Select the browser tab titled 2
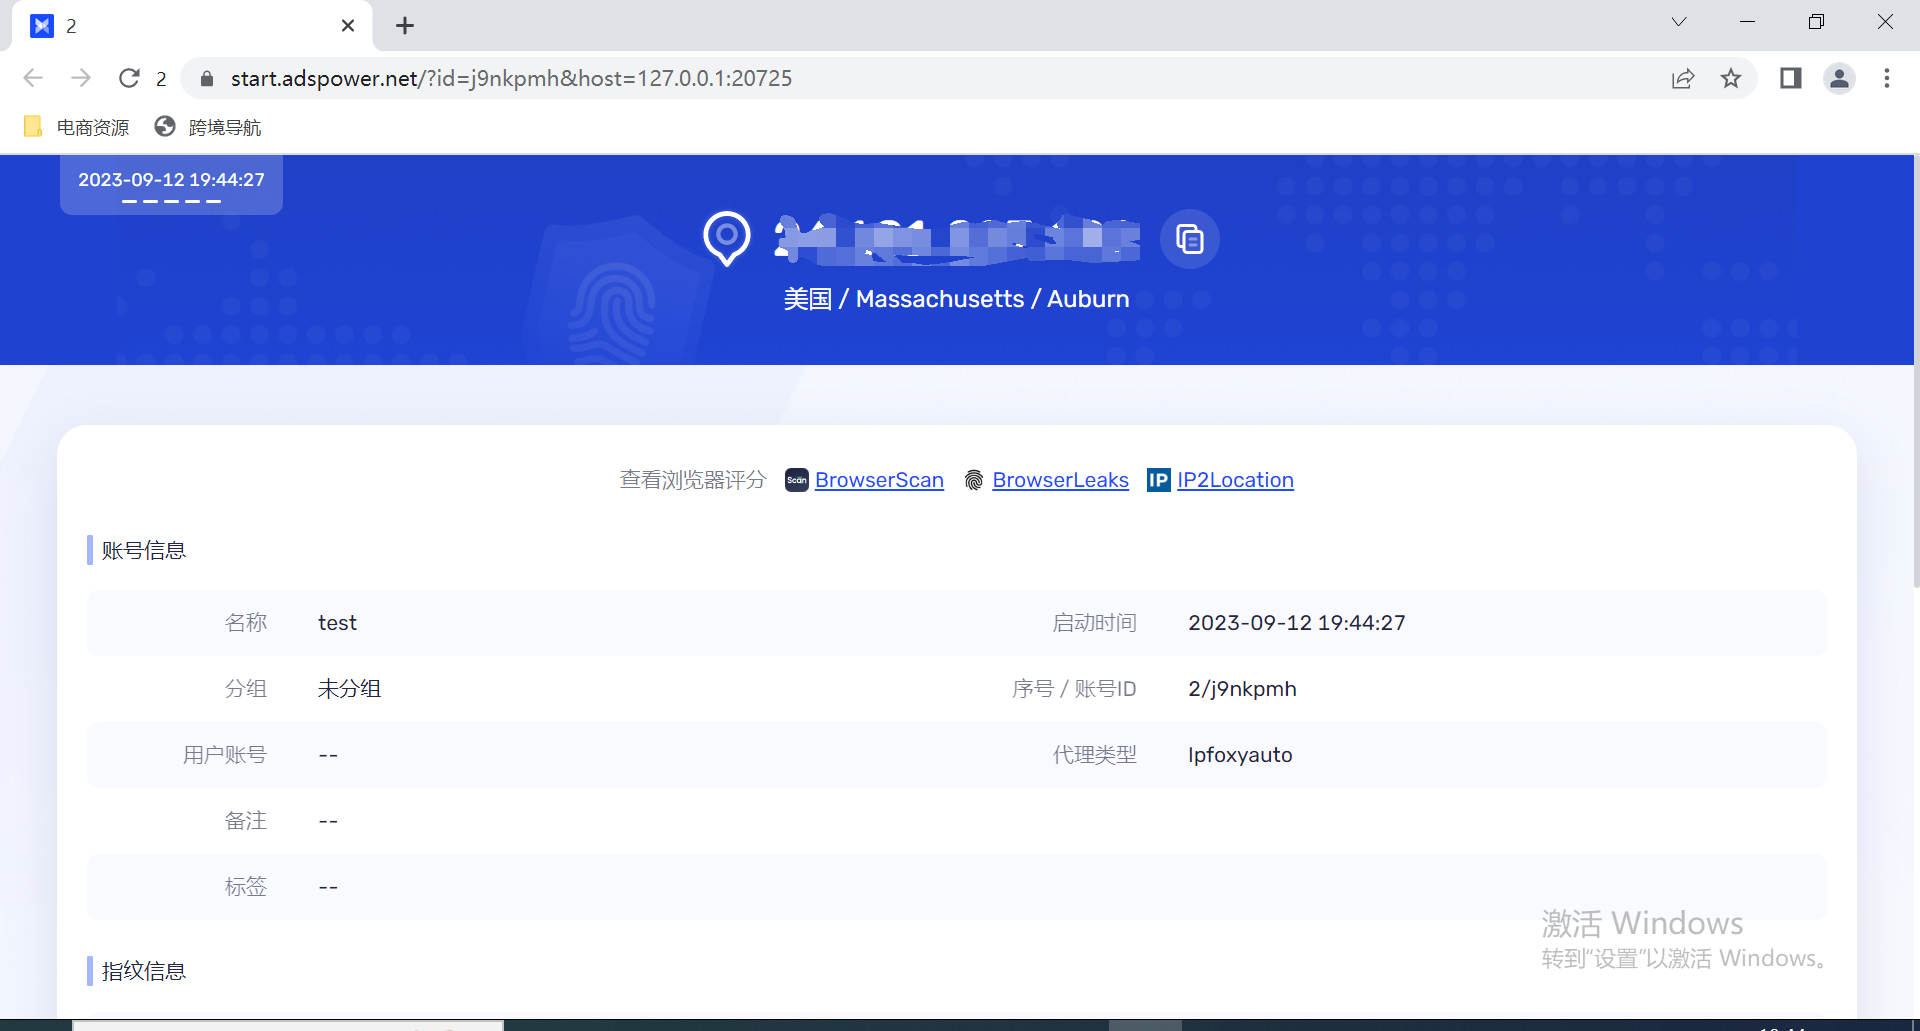This screenshot has height=1031, width=1920. 191,26
